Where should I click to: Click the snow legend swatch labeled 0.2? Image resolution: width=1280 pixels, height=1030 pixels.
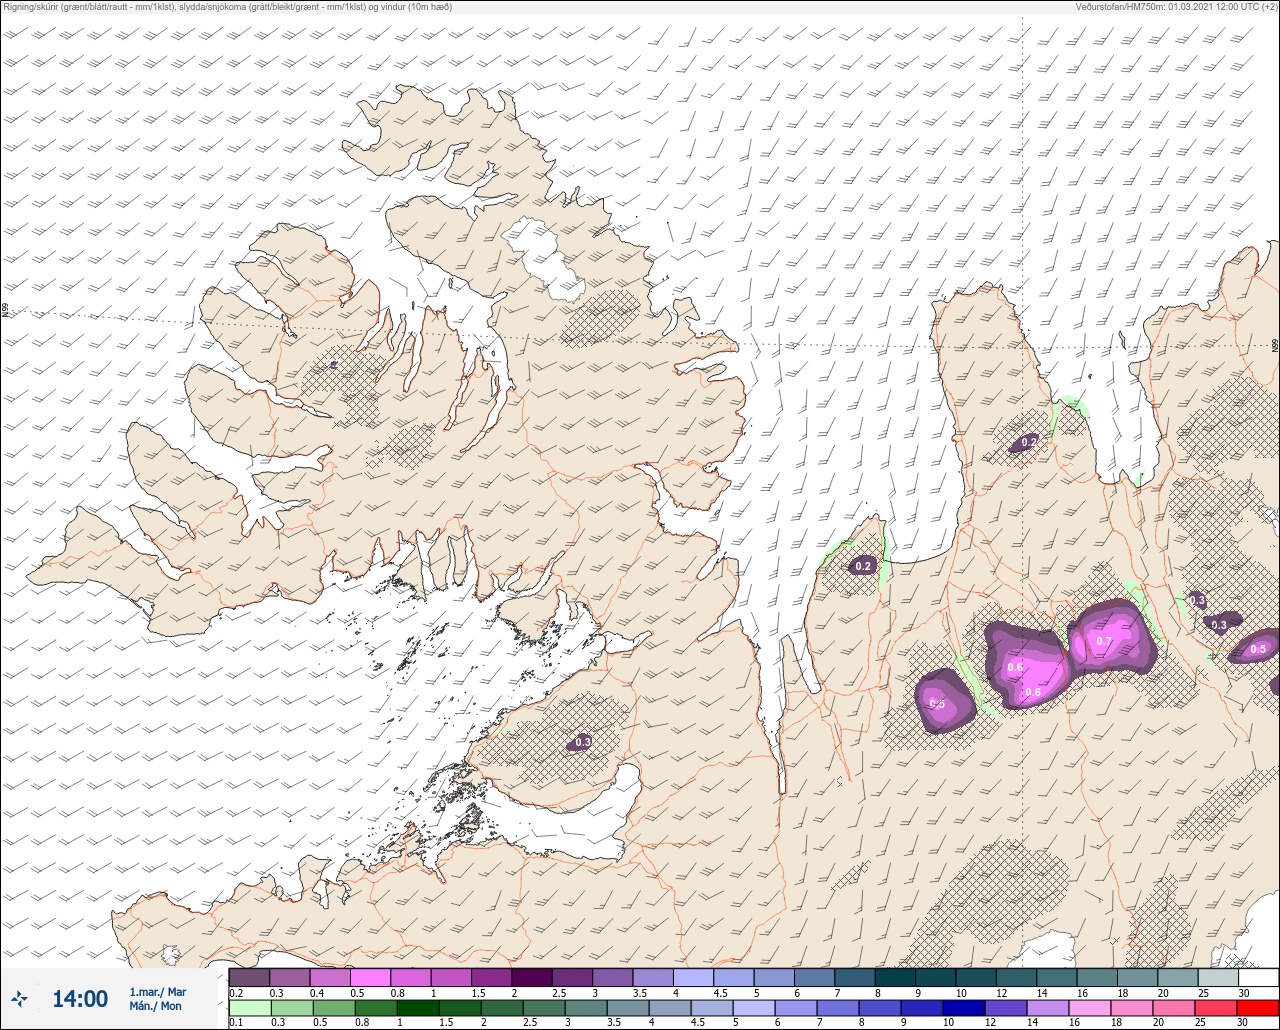(x=249, y=977)
